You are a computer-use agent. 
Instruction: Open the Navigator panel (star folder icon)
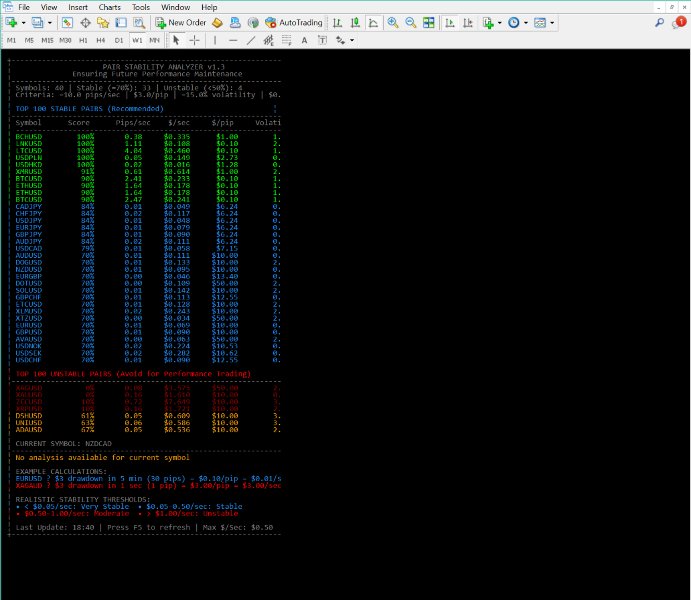[103, 22]
